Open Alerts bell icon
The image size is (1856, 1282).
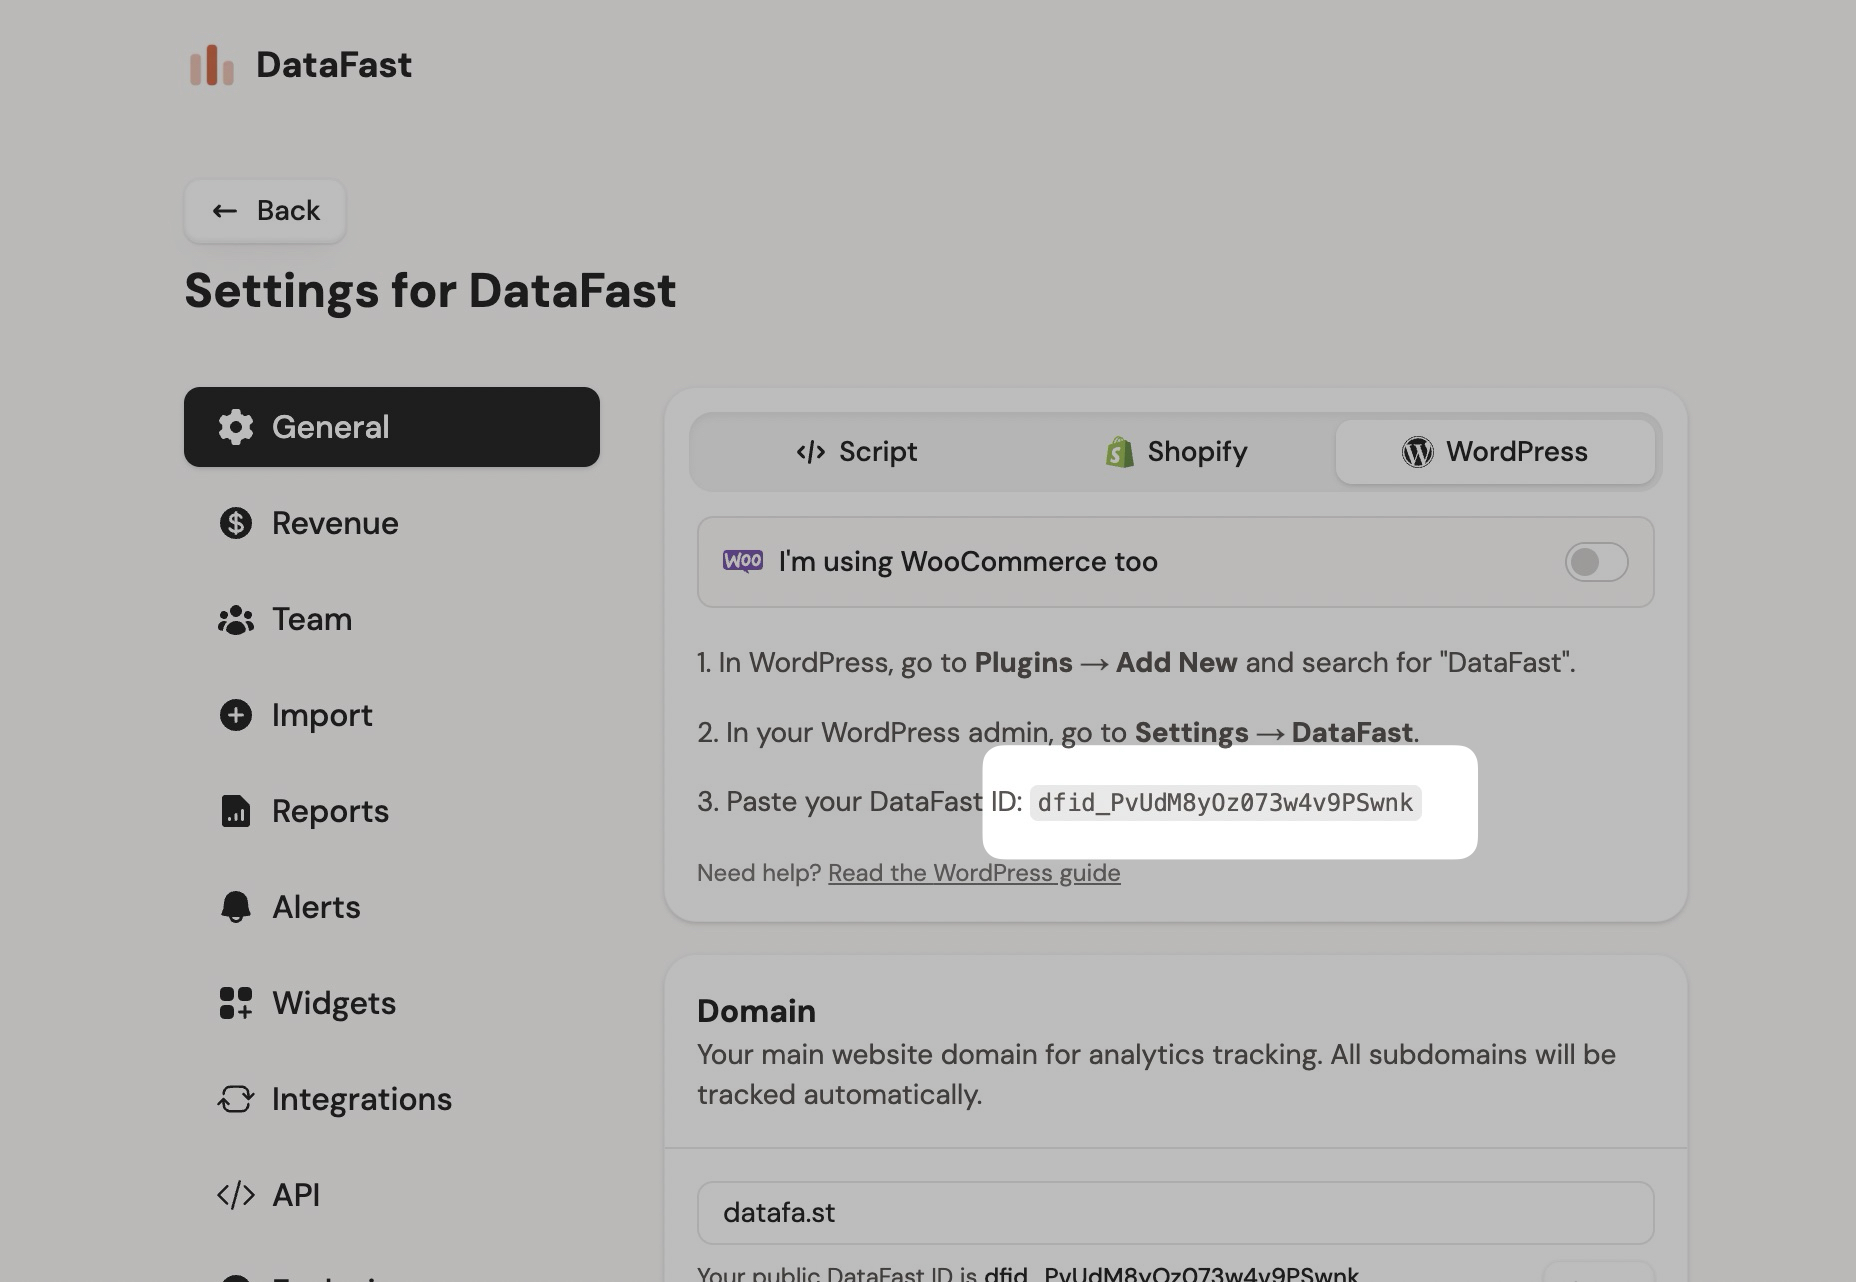click(x=236, y=907)
